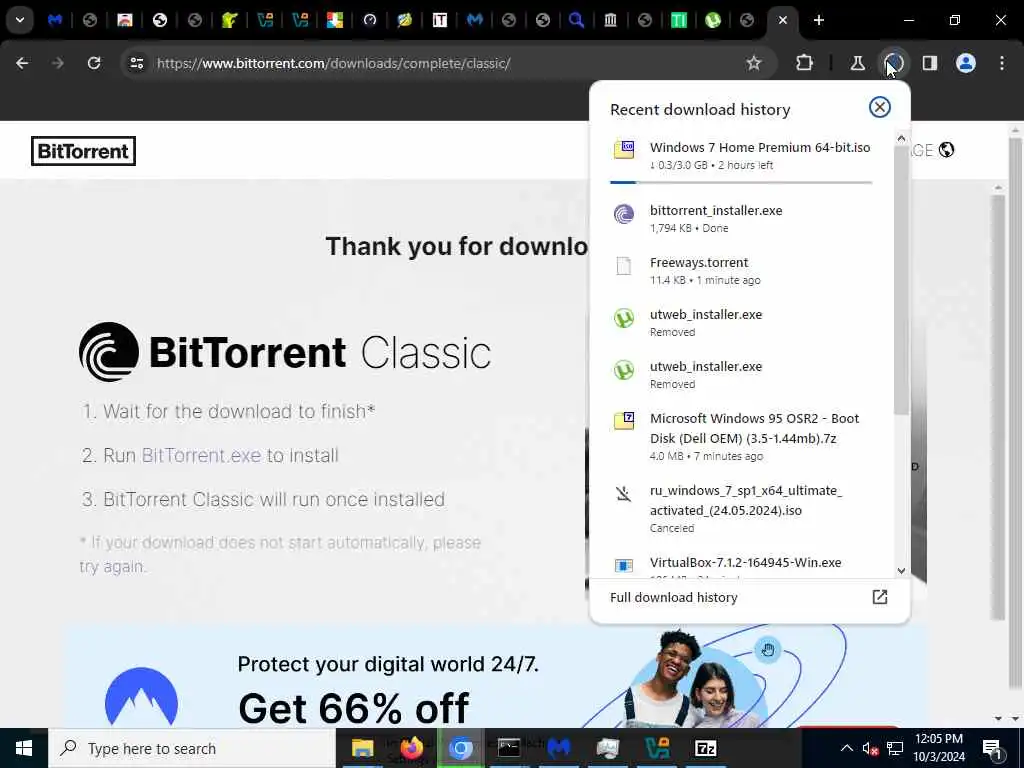
Task: Open Chrome Labs flask icon
Action: pos(857,63)
